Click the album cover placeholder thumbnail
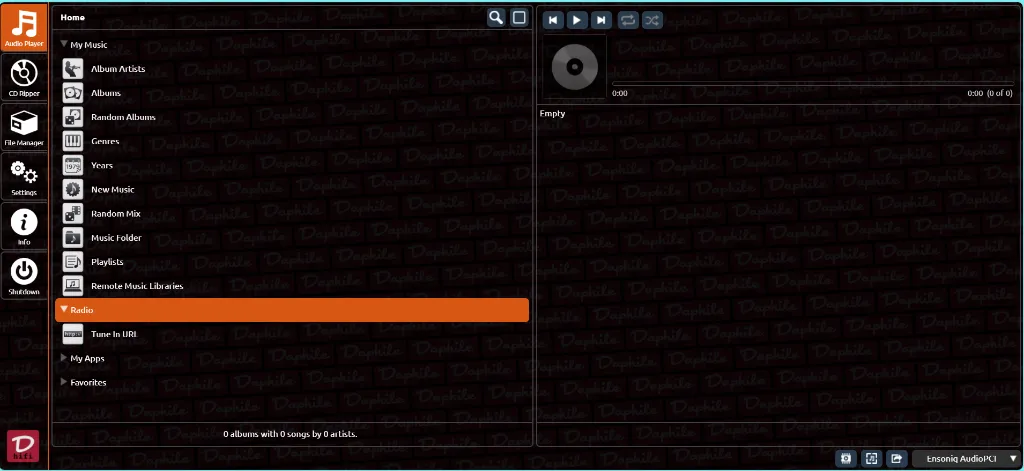Screen dimensions: 1024x471 coord(575,67)
